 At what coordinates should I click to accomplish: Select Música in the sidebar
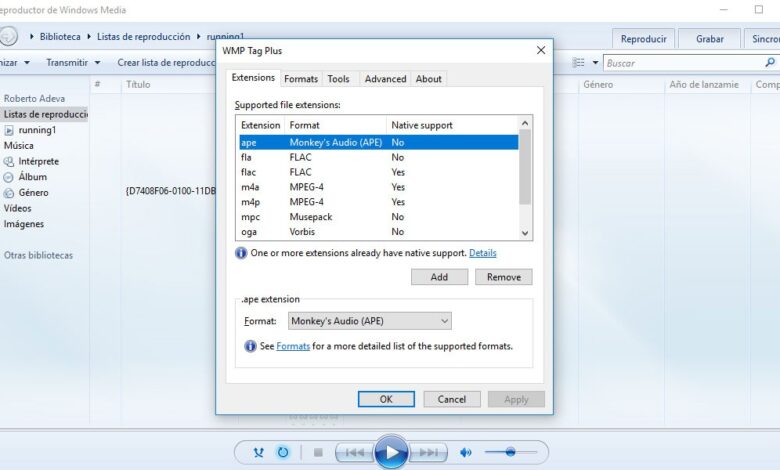point(18,146)
